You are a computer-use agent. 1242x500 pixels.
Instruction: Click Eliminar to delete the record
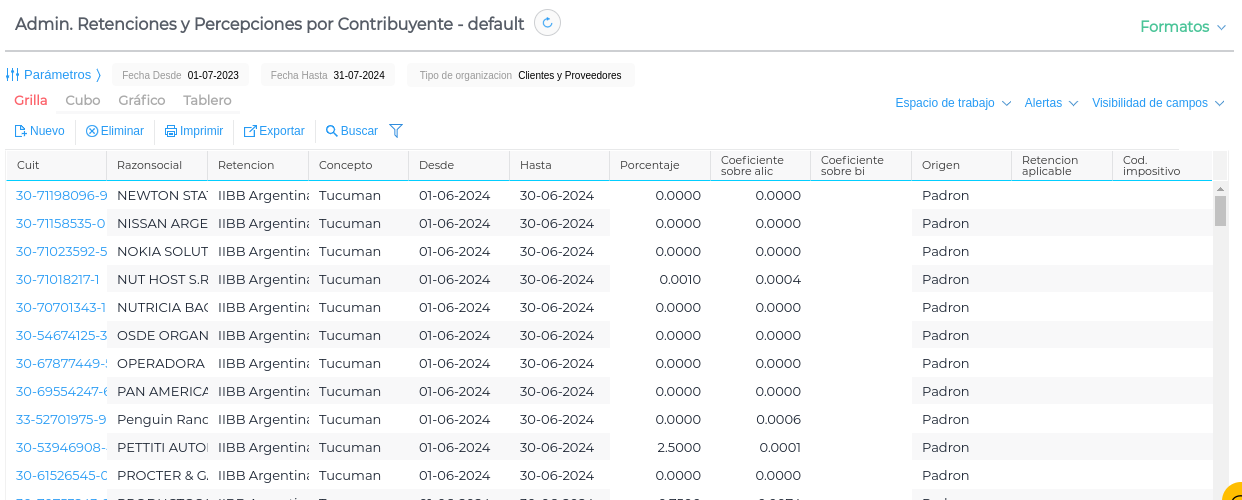115,131
